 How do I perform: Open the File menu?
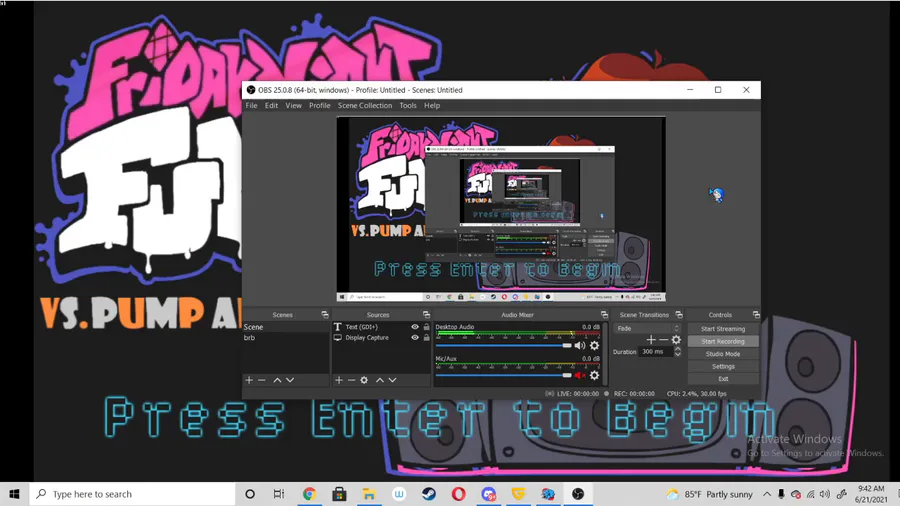click(251, 106)
